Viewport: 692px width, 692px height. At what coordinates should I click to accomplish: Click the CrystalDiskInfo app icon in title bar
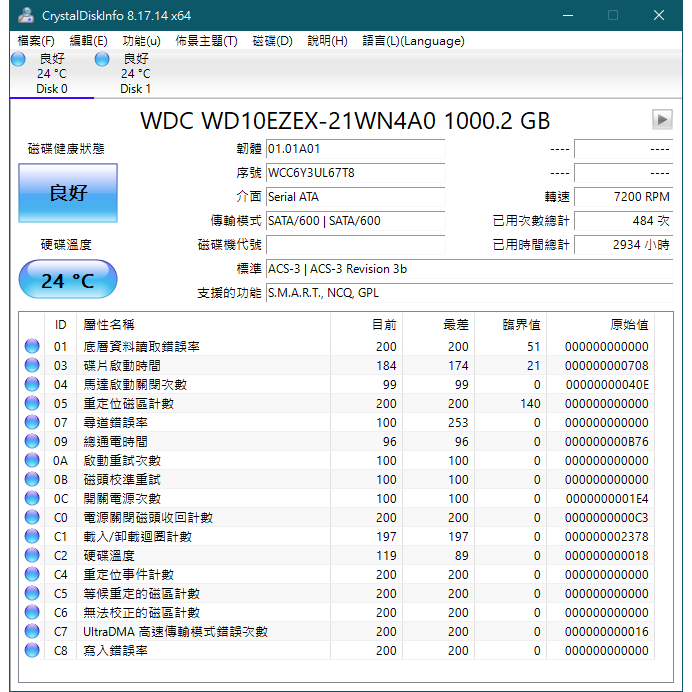(26, 15)
